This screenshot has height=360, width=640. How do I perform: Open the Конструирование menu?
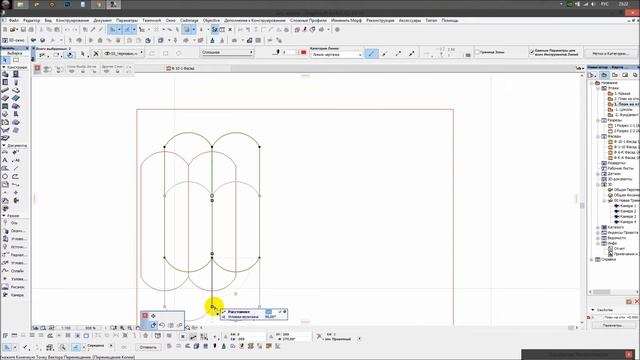click(72, 20)
